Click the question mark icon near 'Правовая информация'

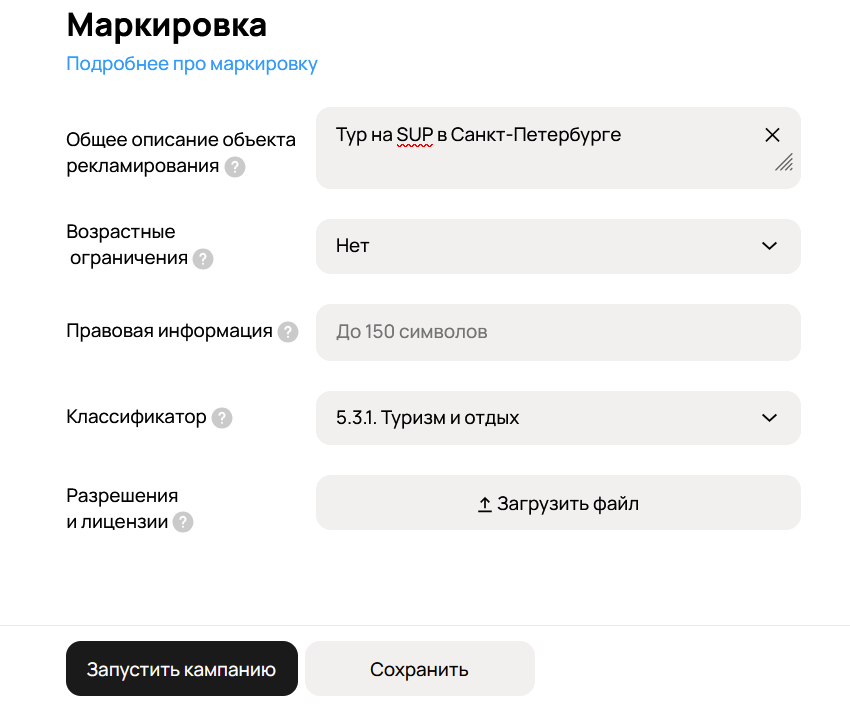(288, 332)
